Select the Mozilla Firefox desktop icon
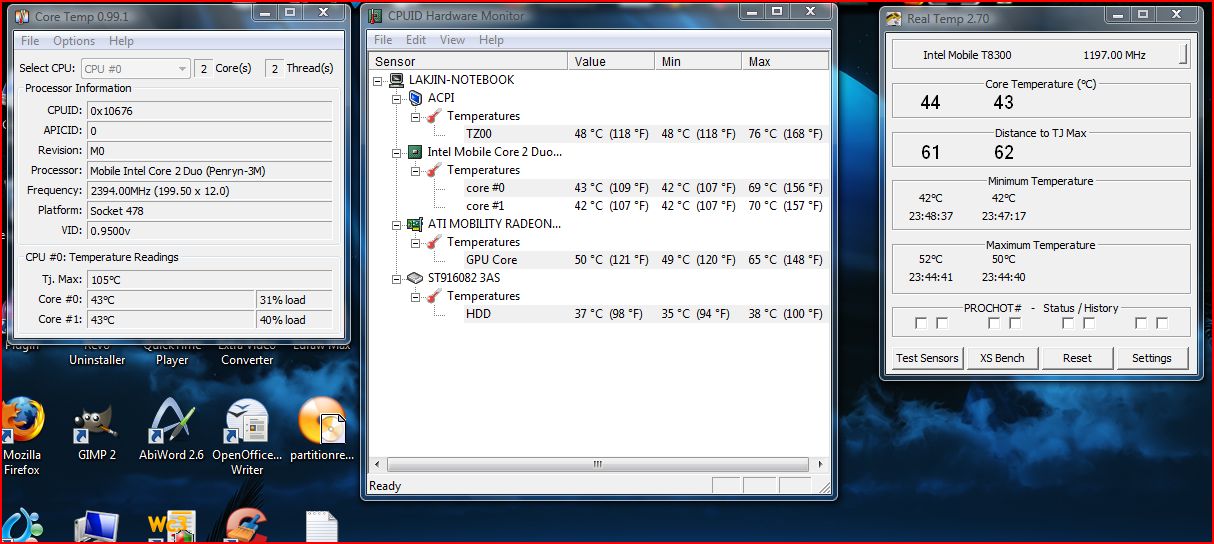Image resolution: width=1214 pixels, height=544 pixels. [x=22, y=420]
